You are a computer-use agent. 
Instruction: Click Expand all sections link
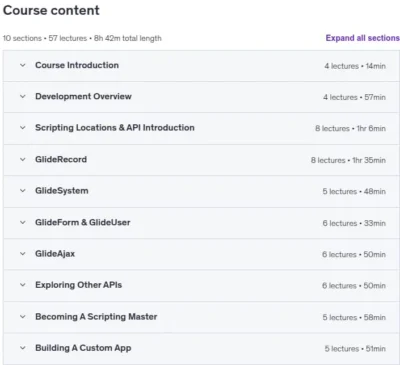[x=363, y=38]
